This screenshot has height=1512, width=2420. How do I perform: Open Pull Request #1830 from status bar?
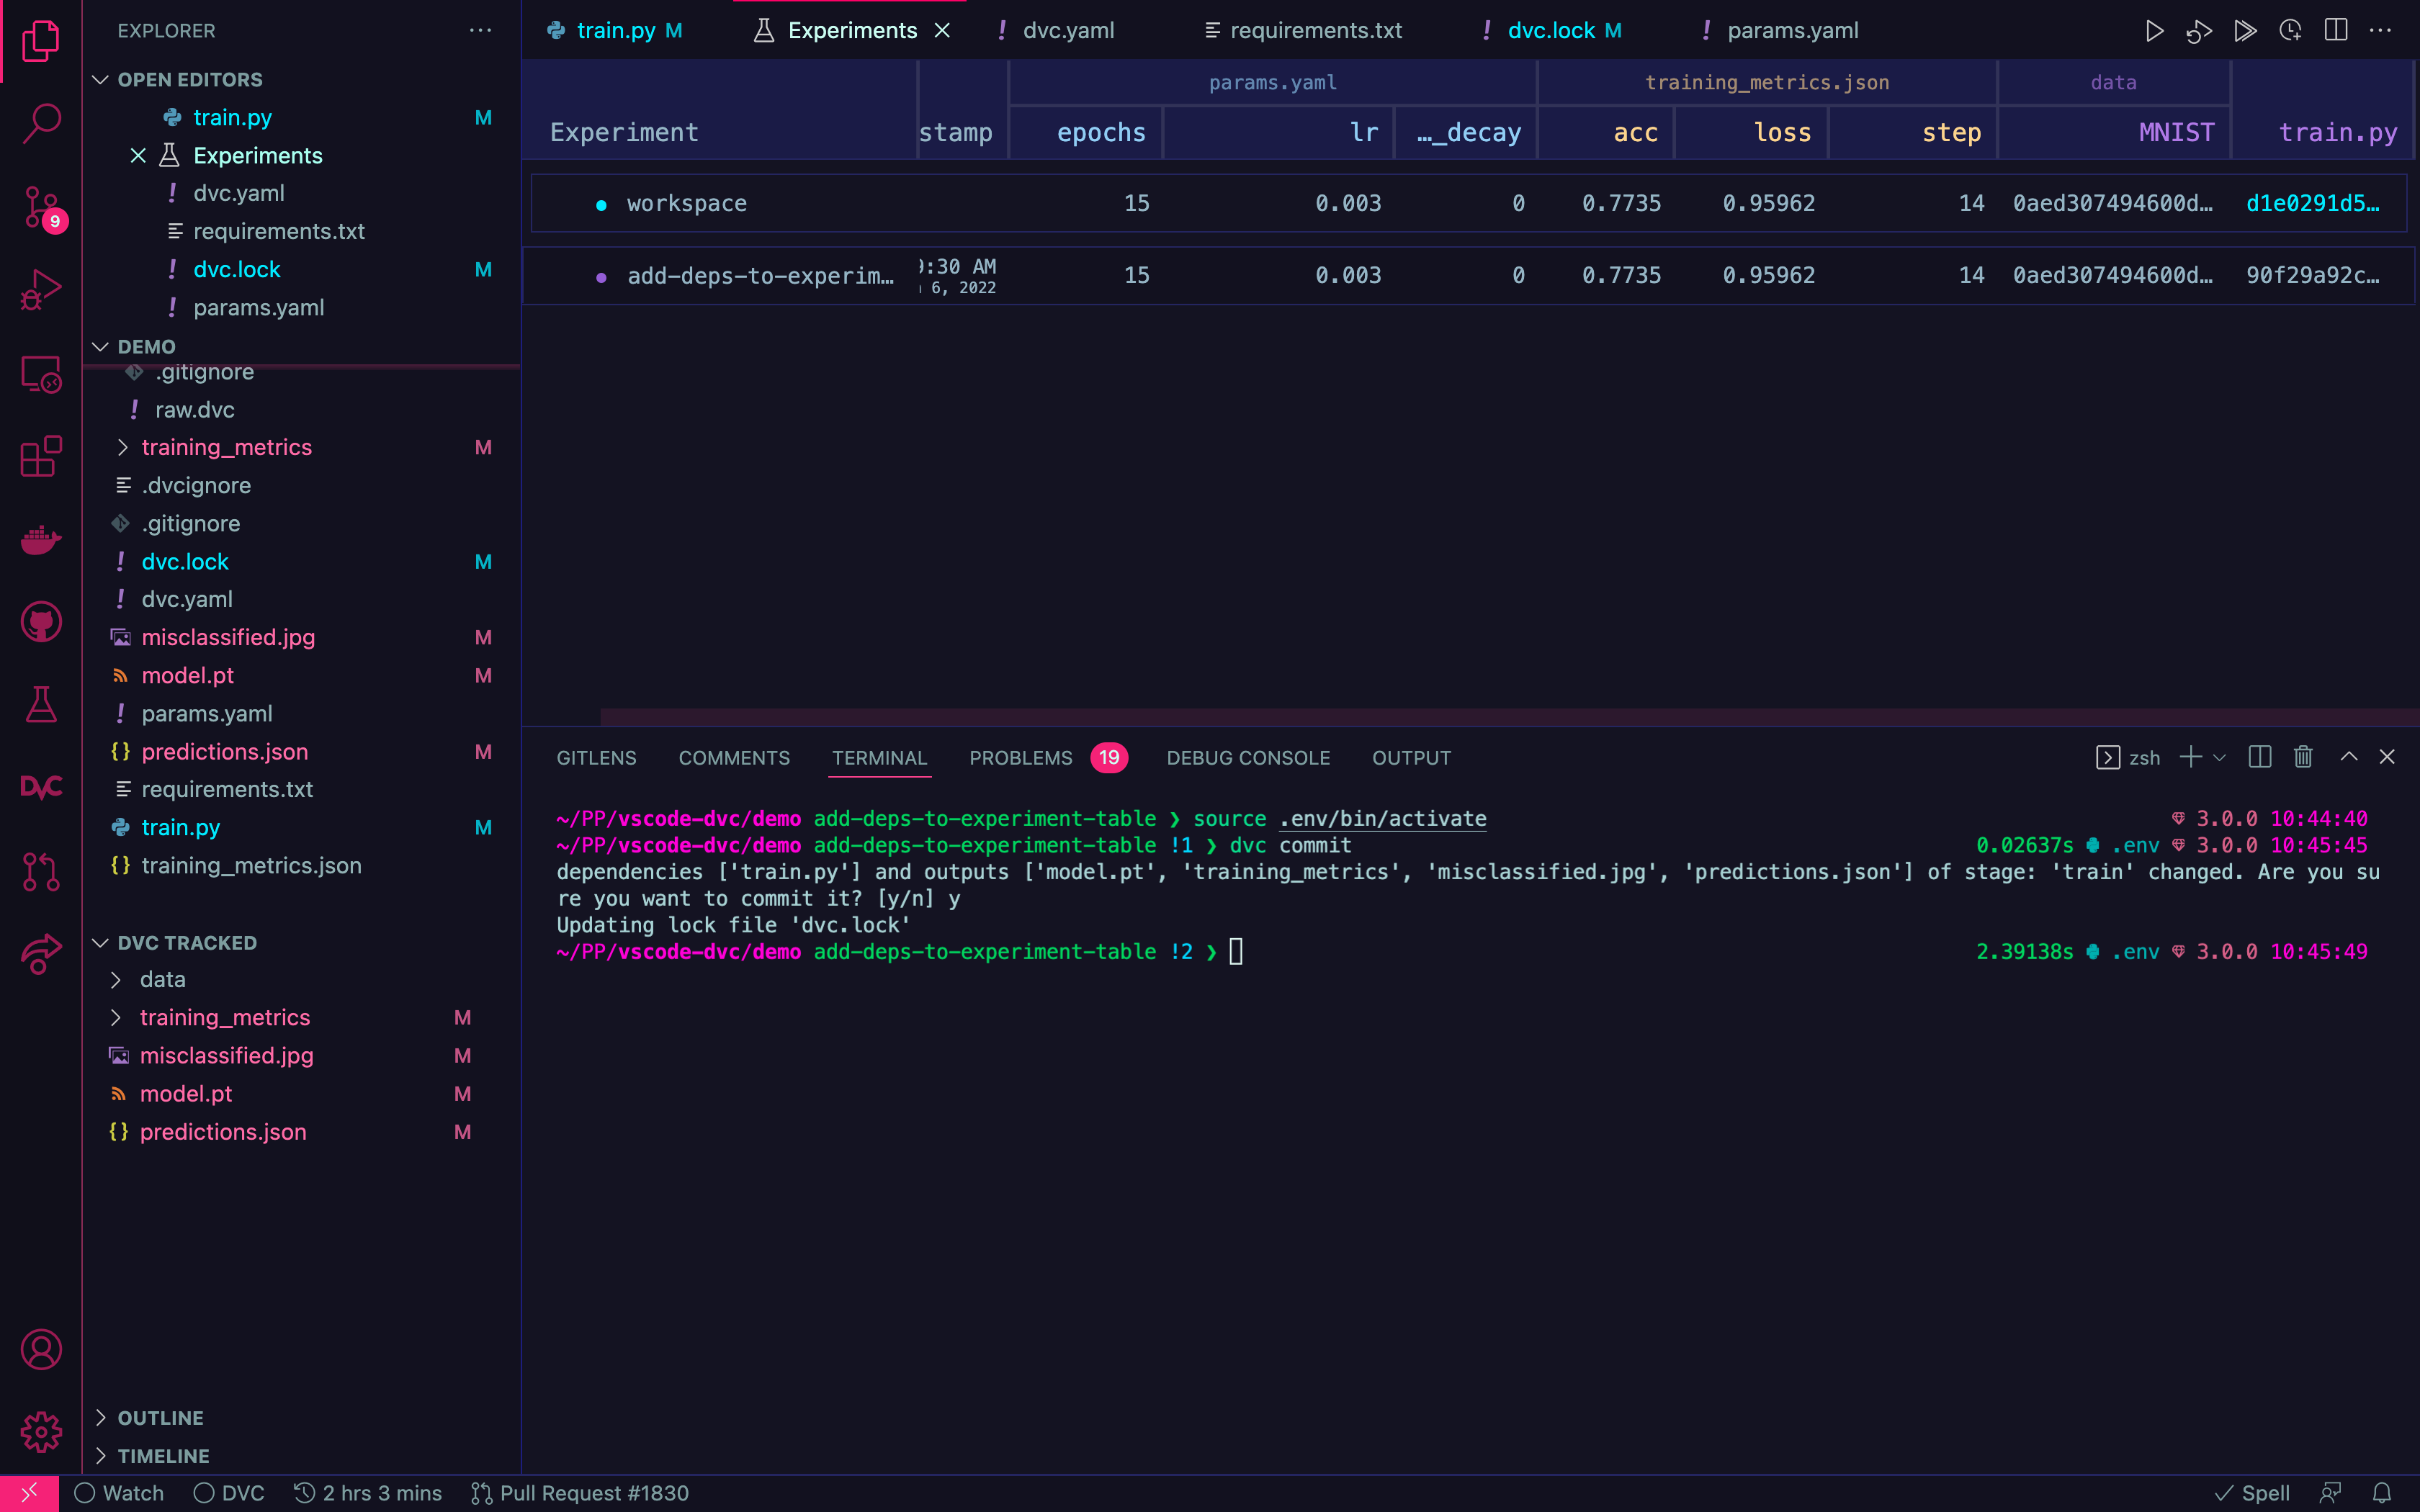click(x=581, y=1493)
